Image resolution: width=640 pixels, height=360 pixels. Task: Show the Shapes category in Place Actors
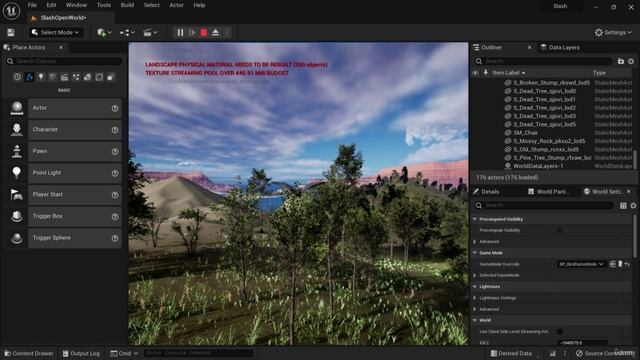pyautogui.click(x=53, y=77)
